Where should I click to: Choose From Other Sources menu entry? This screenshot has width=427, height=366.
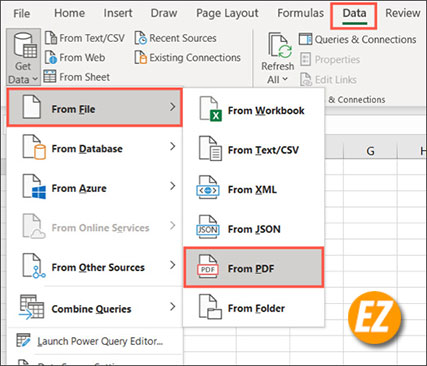(94, 266)
